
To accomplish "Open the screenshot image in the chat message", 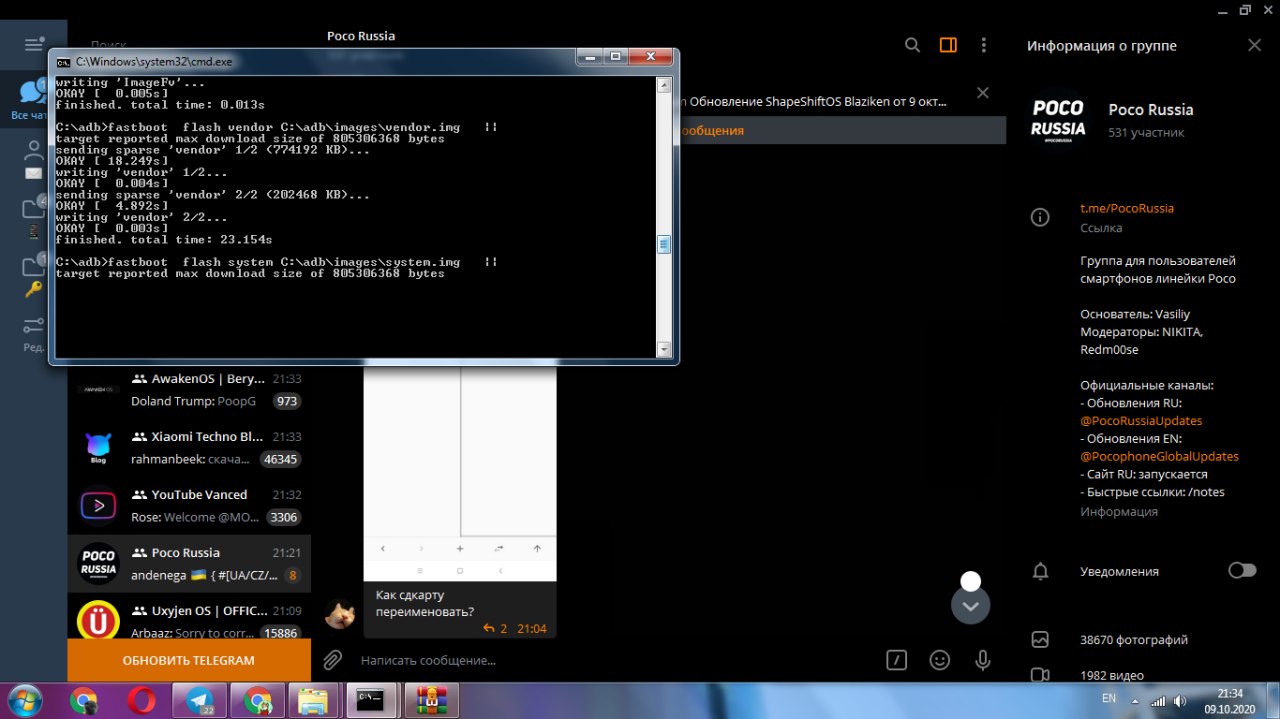I will pyautogui.click(x=460, y=473).
